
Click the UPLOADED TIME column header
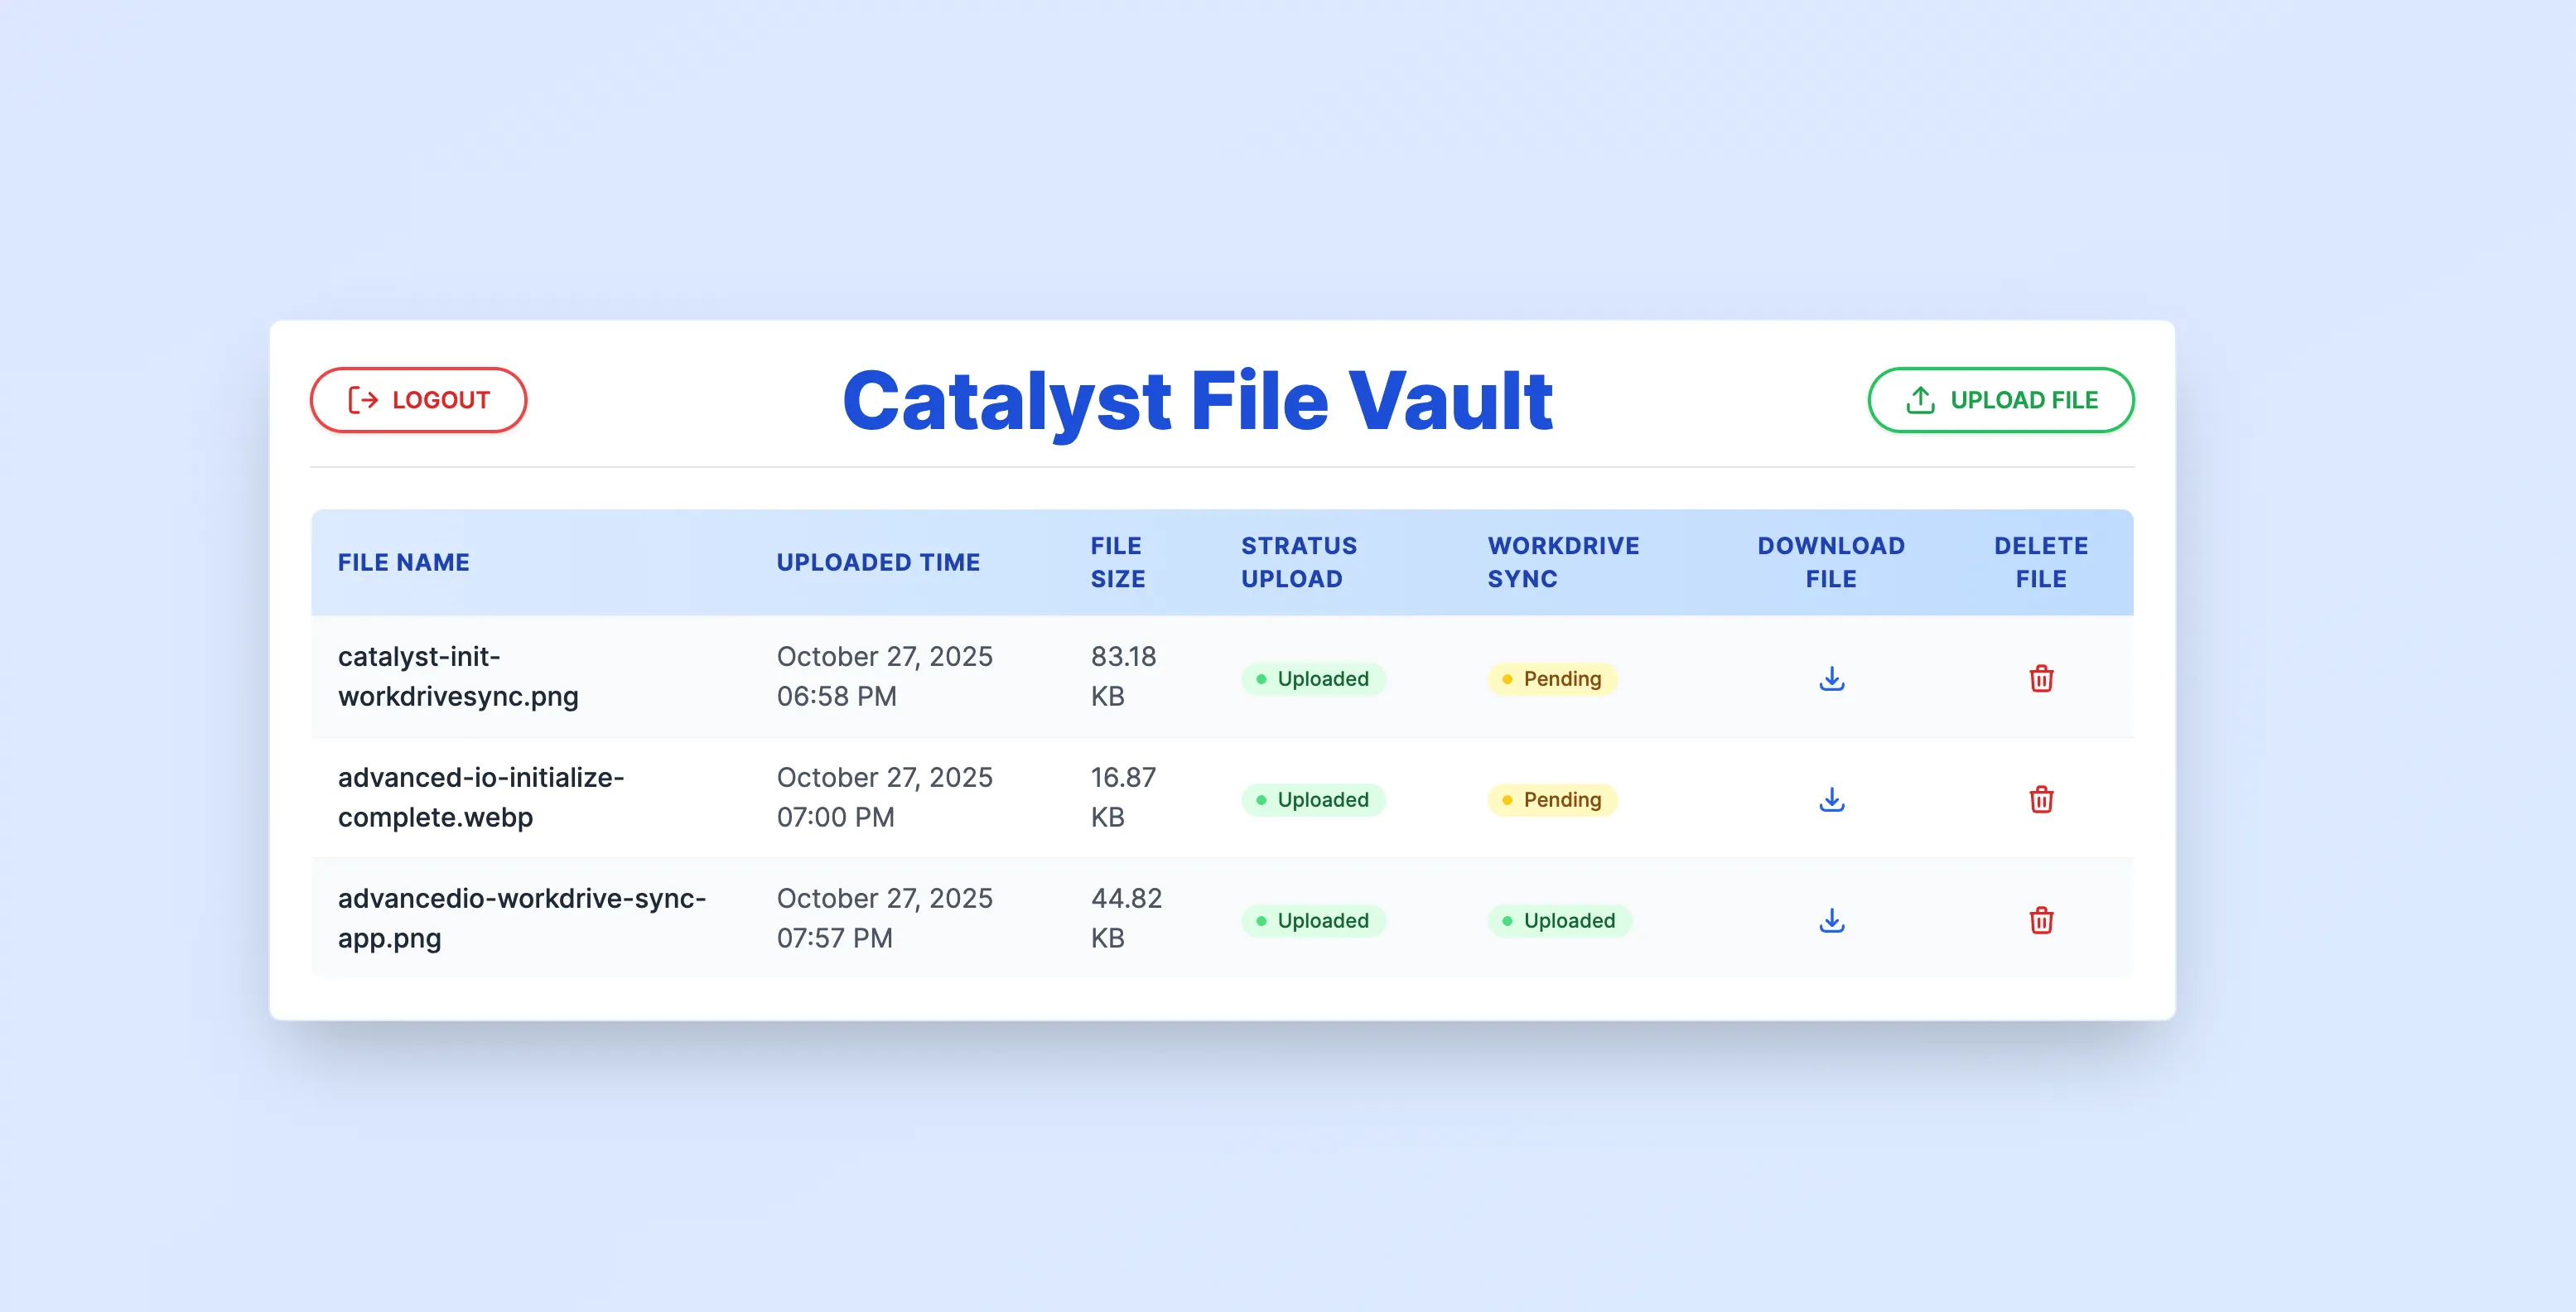[878, 562]
